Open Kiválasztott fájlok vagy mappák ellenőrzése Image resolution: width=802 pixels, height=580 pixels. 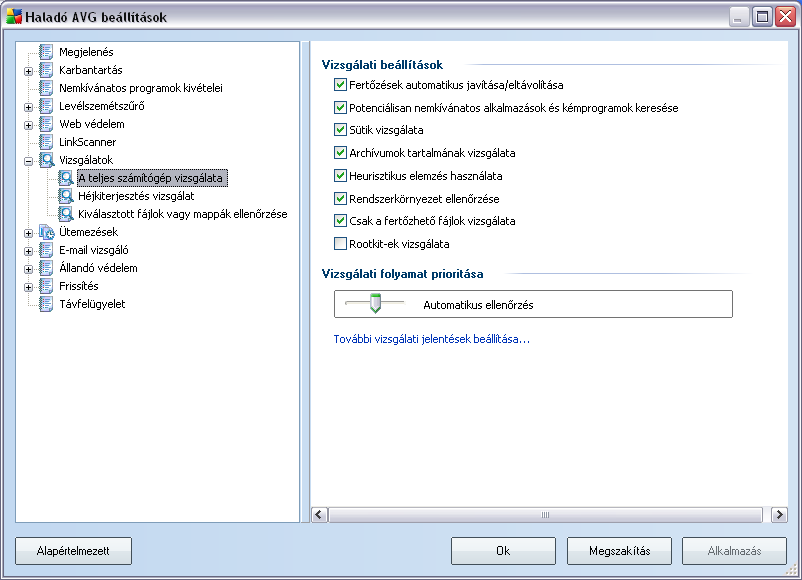point(183,214)
